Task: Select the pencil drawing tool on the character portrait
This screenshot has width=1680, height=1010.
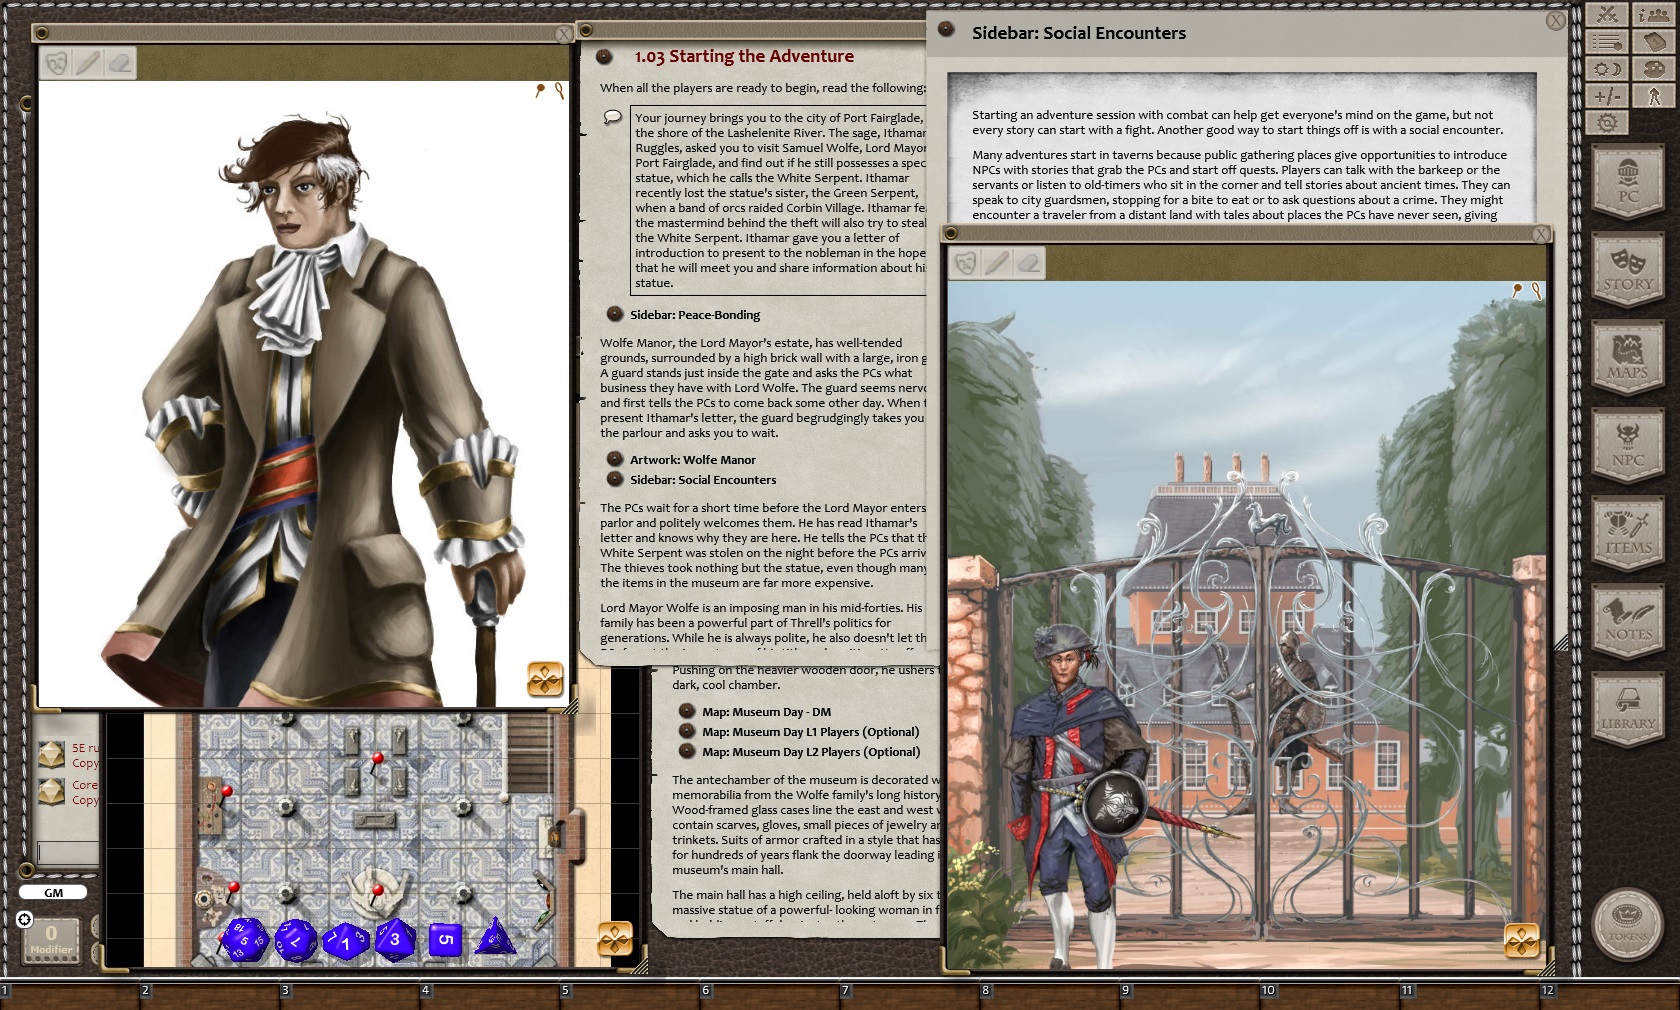Action: [x=89, y=63]
